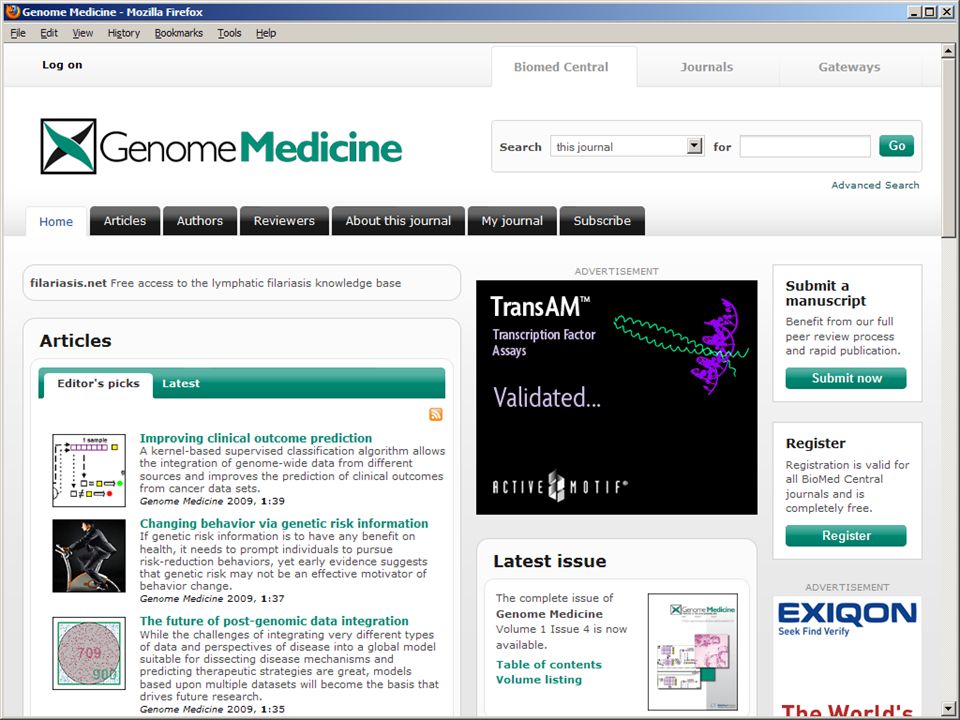Open the Edit menu
Screen dimensions: 960x720
(x=49, y=33)
